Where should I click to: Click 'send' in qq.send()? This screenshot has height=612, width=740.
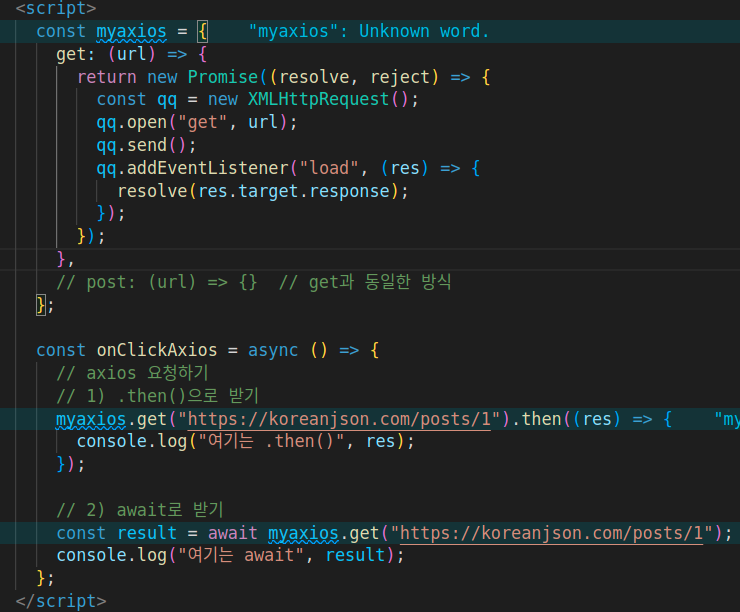point(147,145)
